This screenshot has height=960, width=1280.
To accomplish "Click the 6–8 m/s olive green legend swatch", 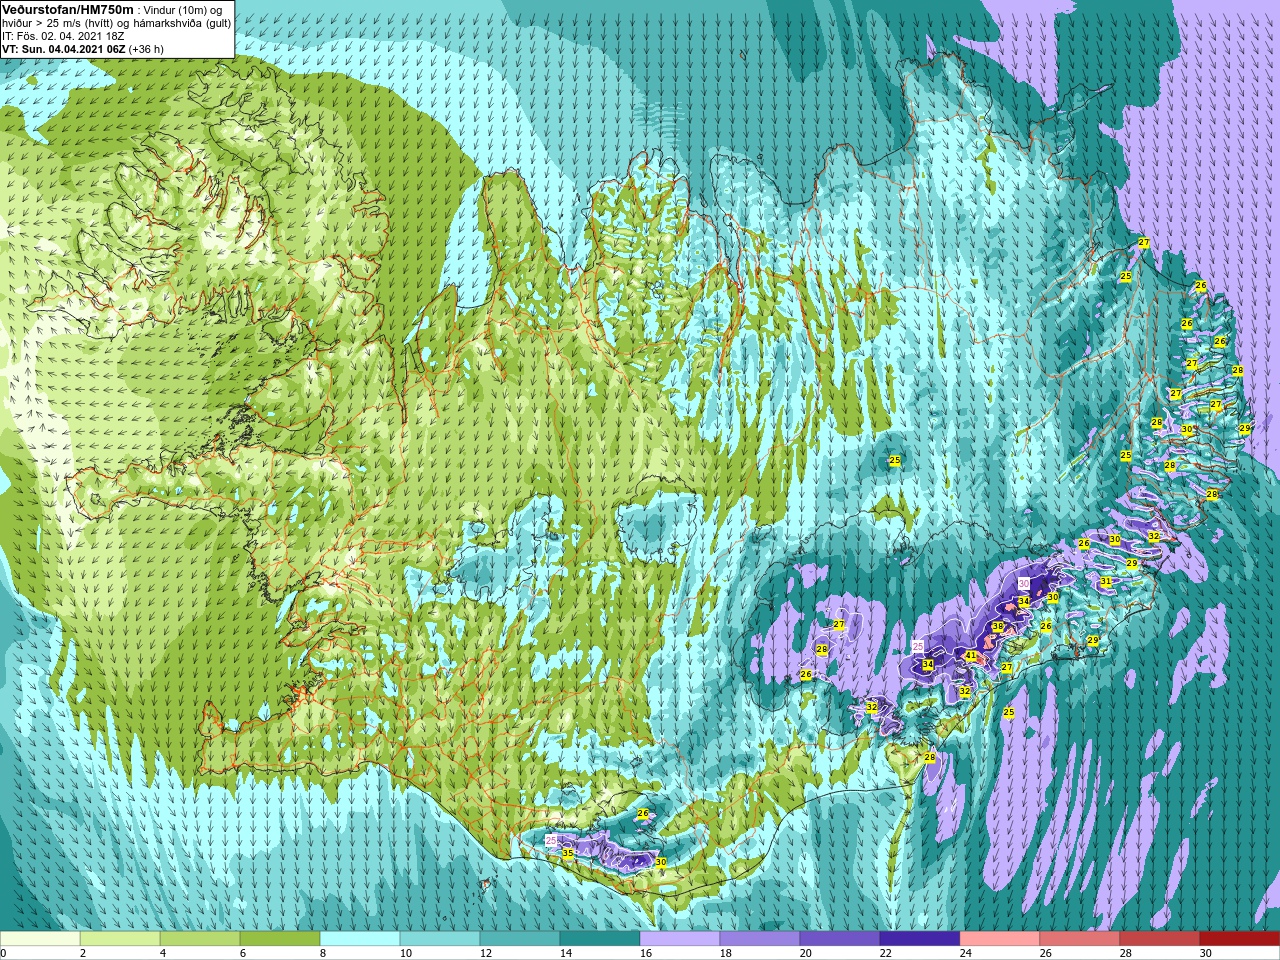I will [280, 939].
